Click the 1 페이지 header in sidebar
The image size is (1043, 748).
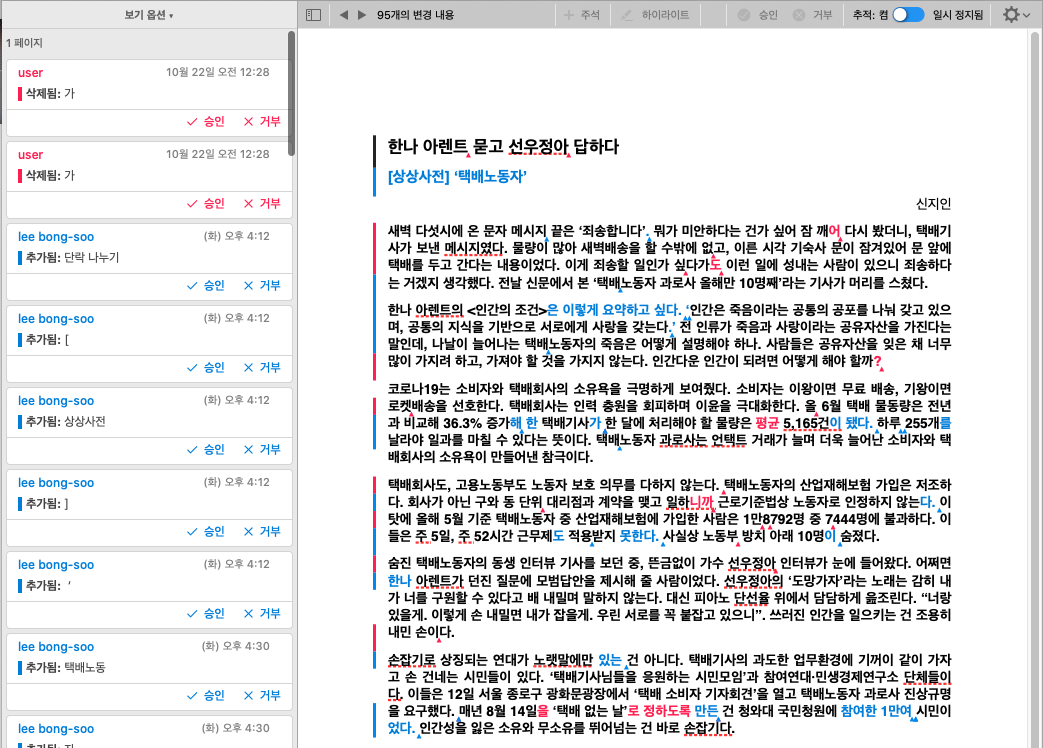[25, 43]
